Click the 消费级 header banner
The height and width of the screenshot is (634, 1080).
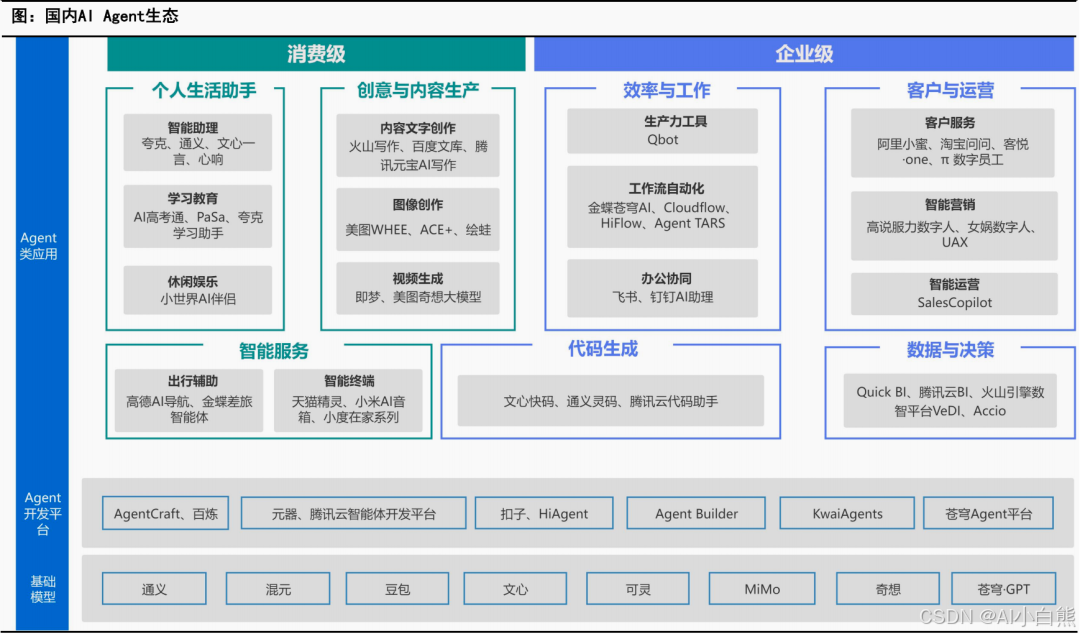316,54
